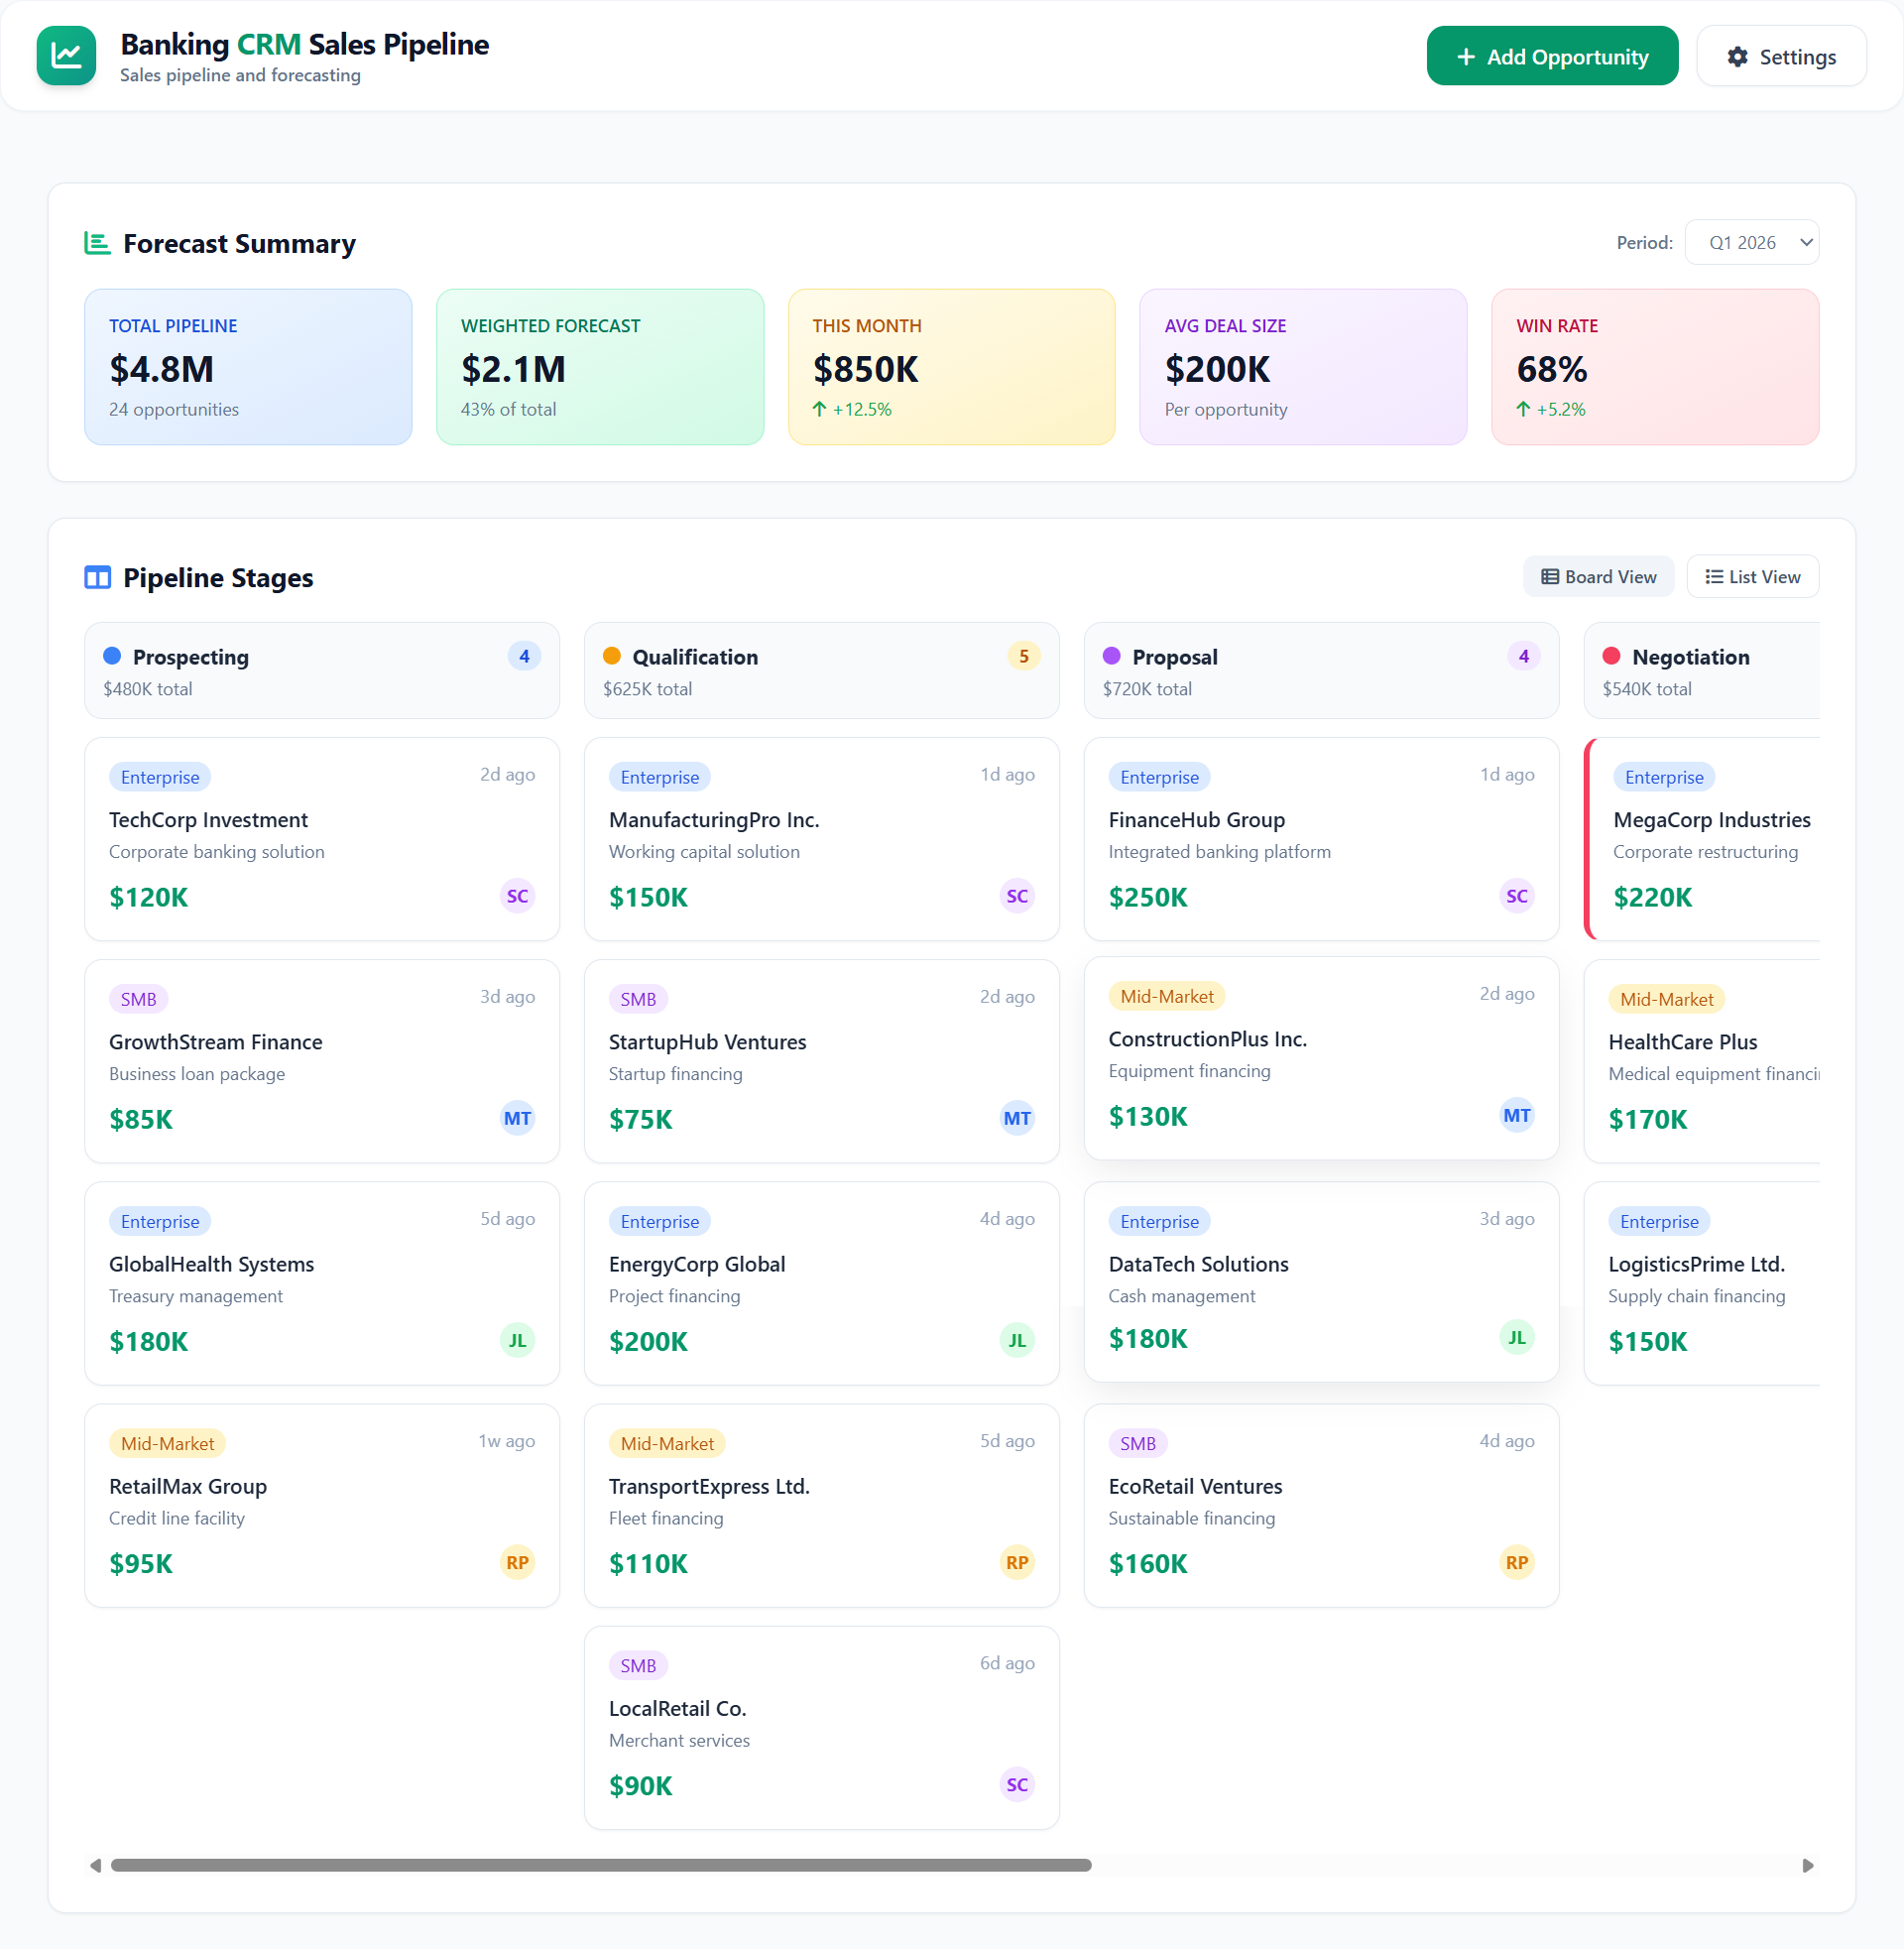Click the Qualification stage count badge showing 5

[x=1024, y=655]
